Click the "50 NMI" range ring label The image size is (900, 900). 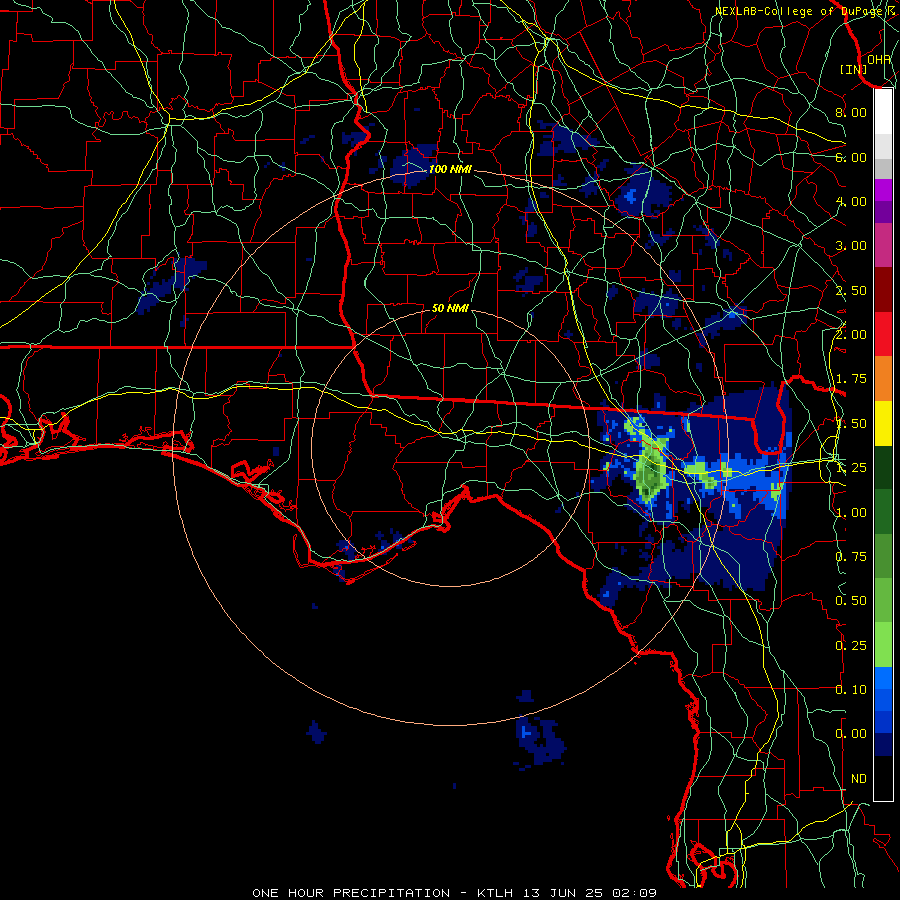click(450, 308)
